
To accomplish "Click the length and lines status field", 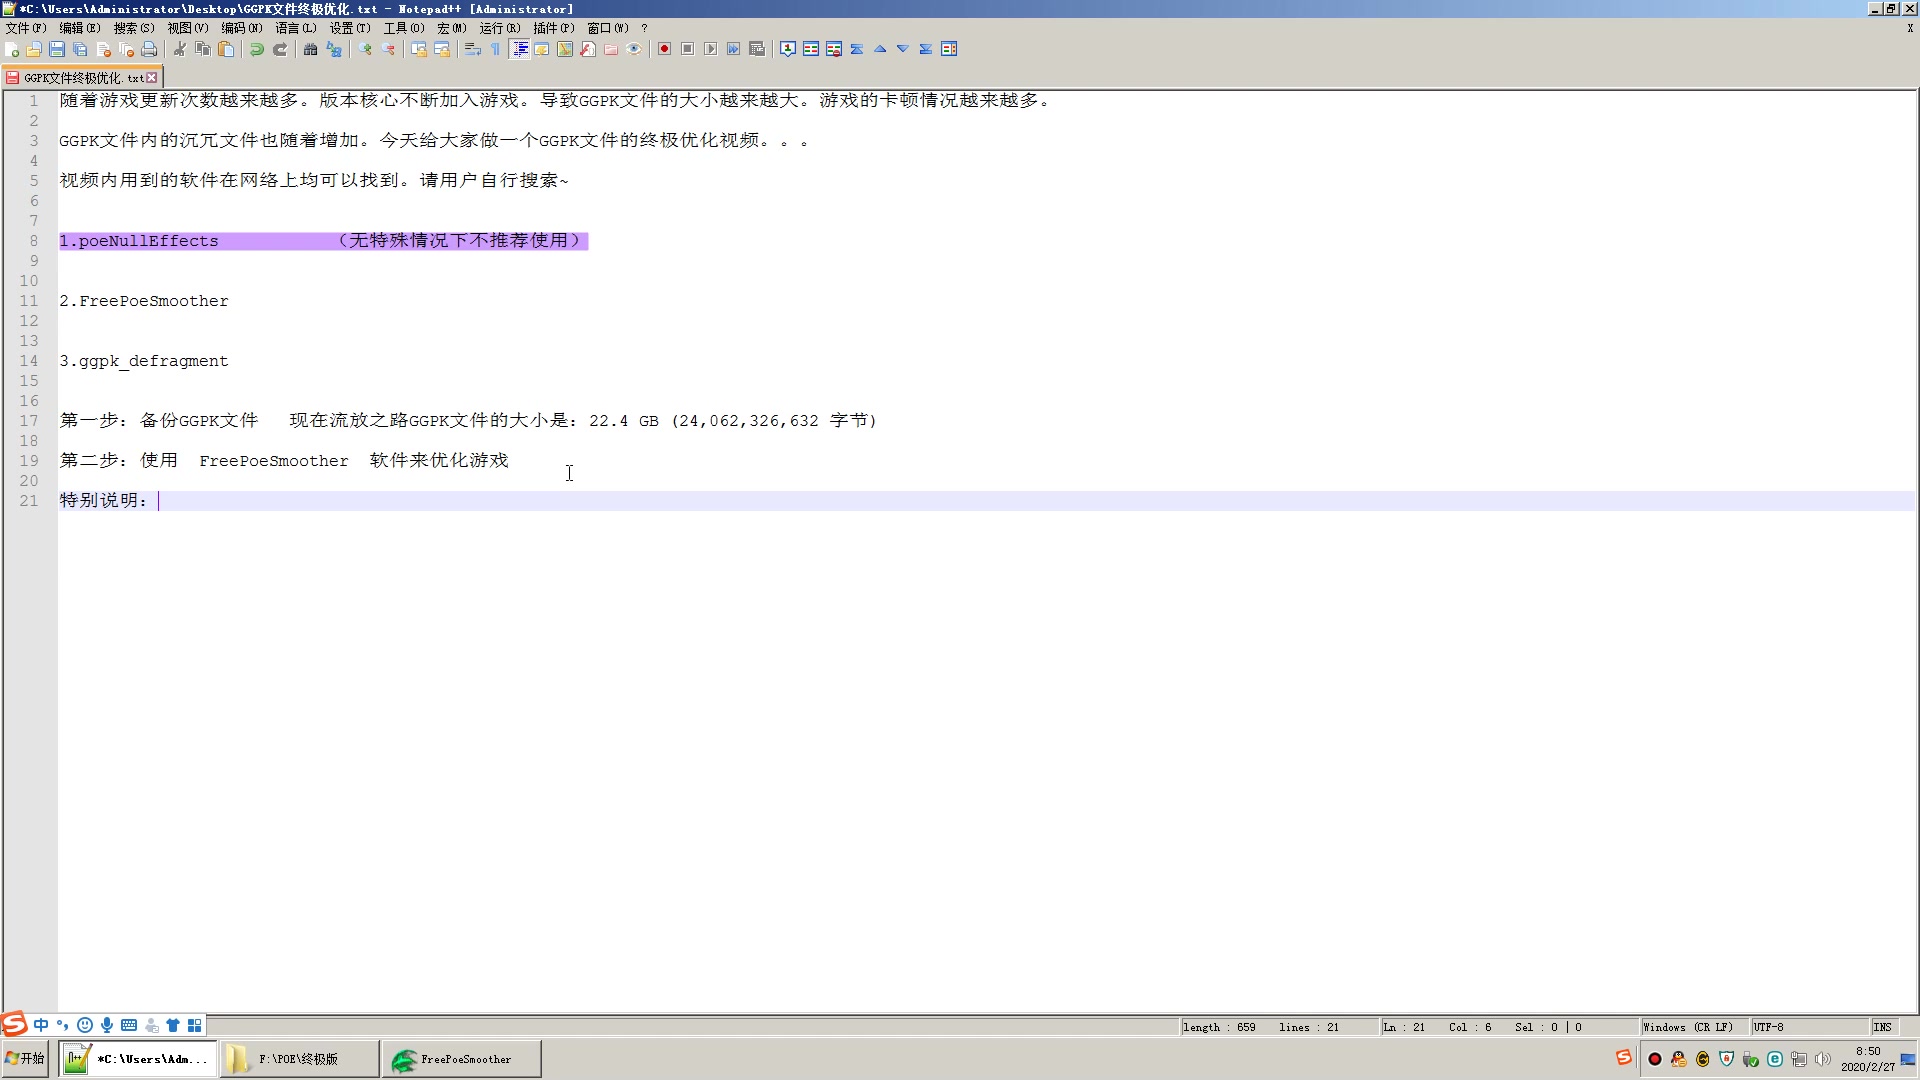I will pos(1278,1027).
